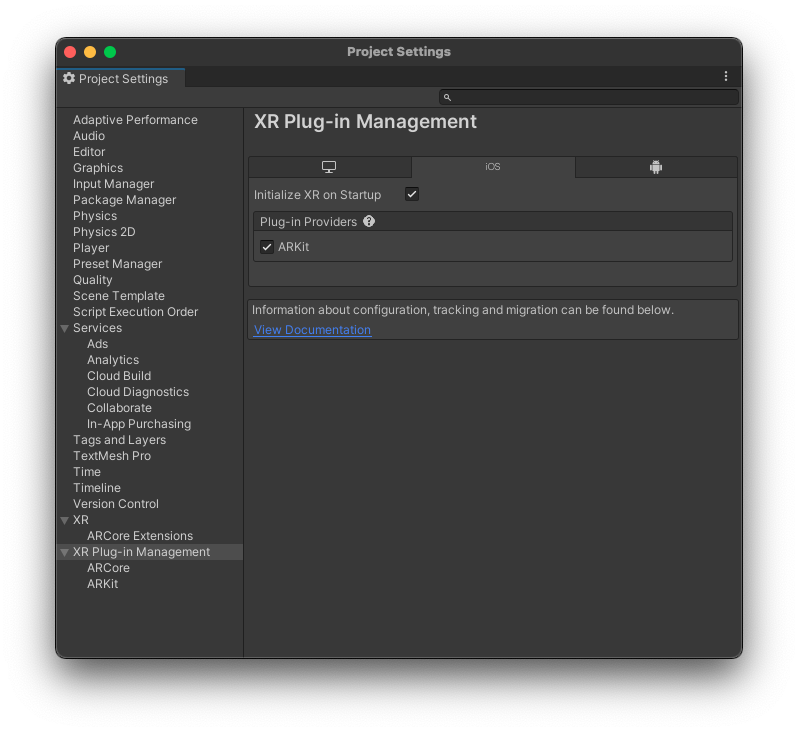
Task: Select the iOS platform tab
Action: click(x=493, y=167)
